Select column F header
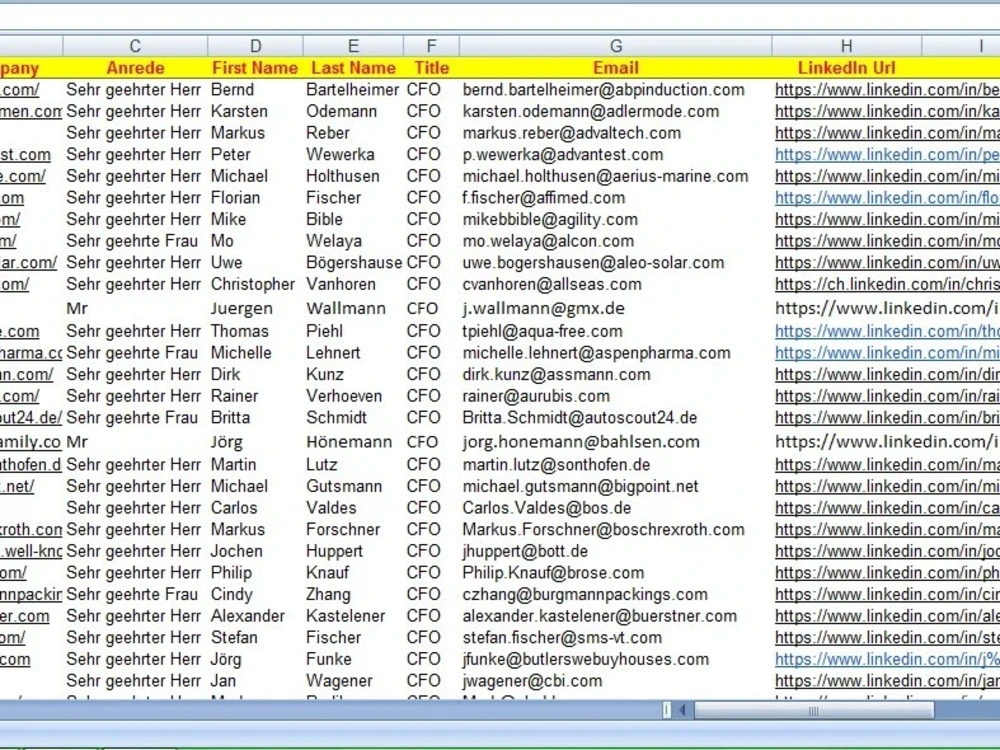This screenshot has width=1000, height=750. click(431, 46)
